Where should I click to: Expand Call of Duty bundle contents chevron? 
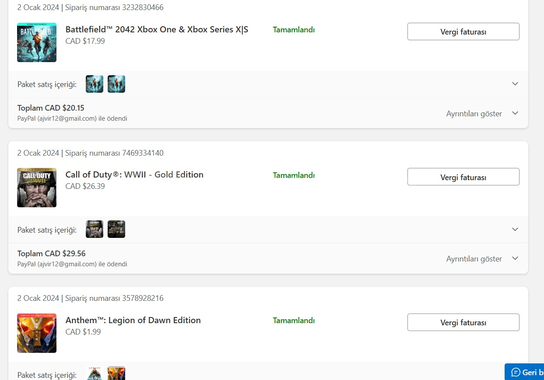point(515,229)
